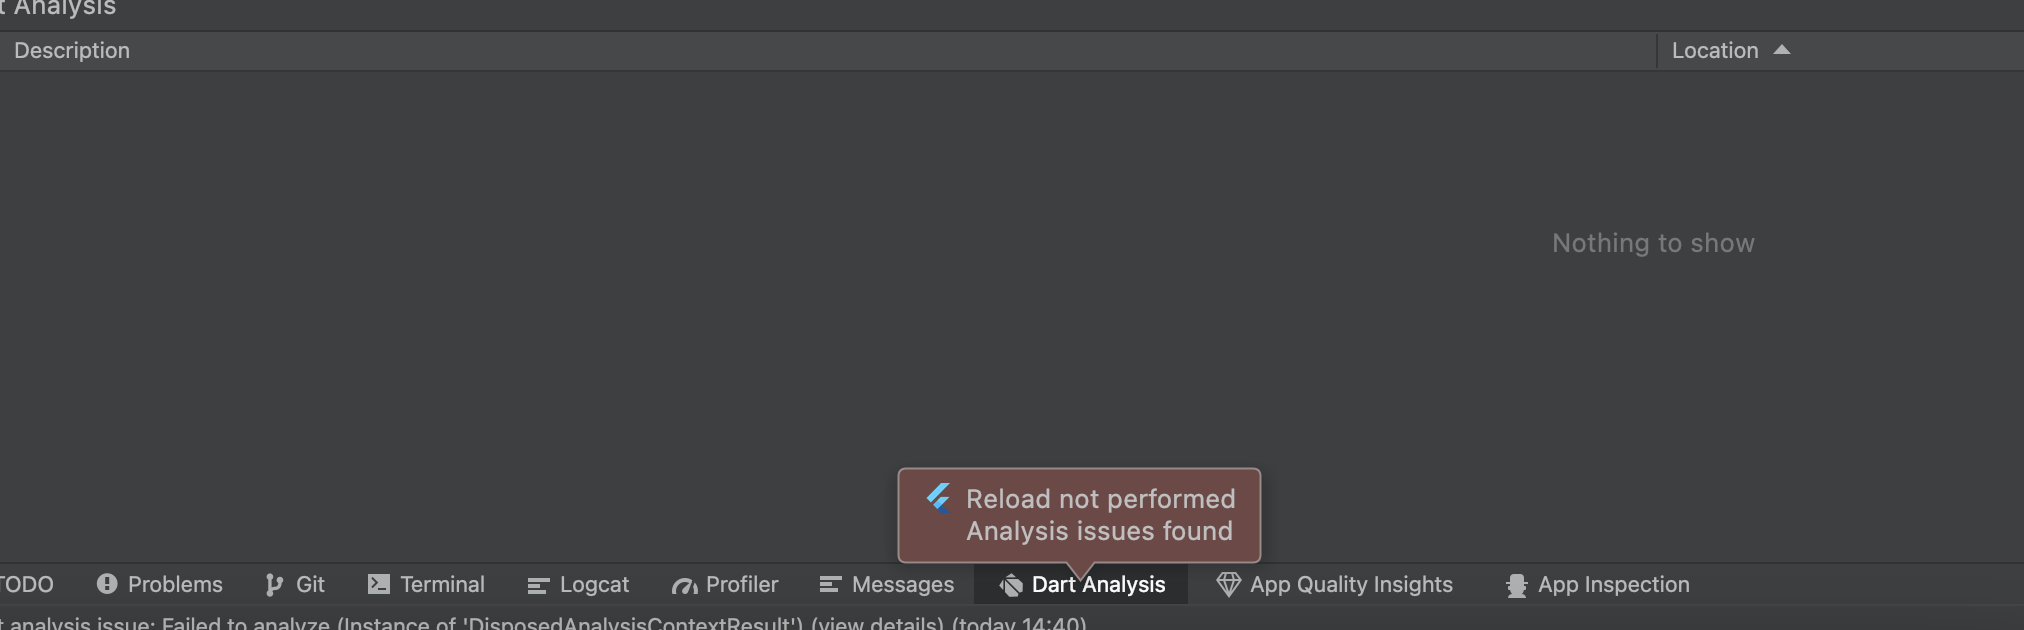Image resolution: width=2024 pixels, height=630 pixels.
Task: Click the Terminal icon in the tool window bar
Action: click(x=378, y=584)
